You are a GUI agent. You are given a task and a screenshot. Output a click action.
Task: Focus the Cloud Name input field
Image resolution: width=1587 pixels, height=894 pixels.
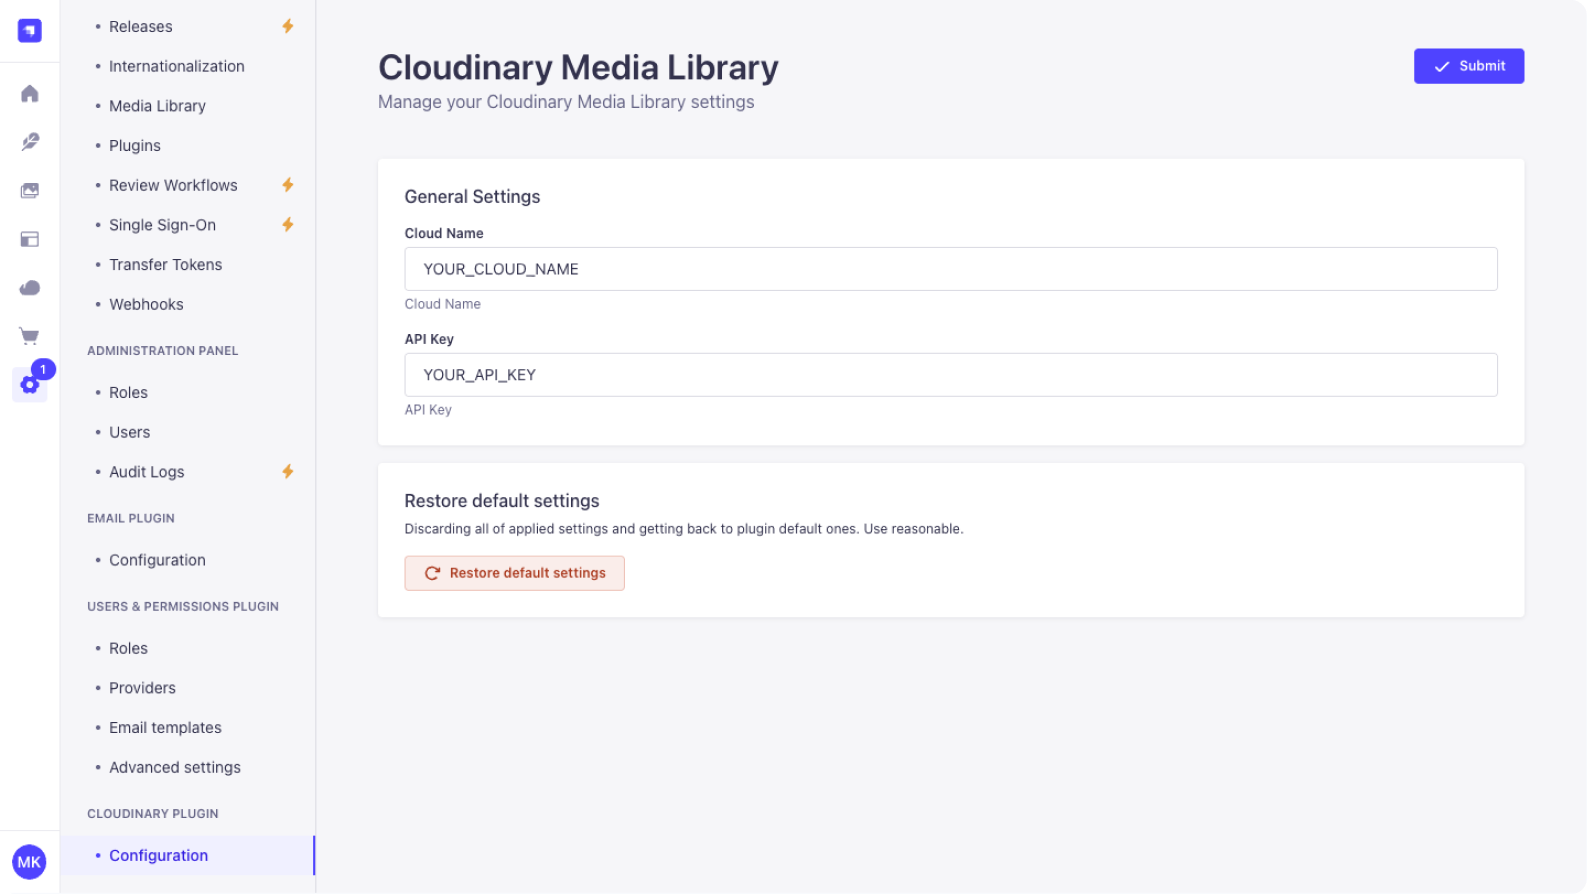click(x=950, y=269)
